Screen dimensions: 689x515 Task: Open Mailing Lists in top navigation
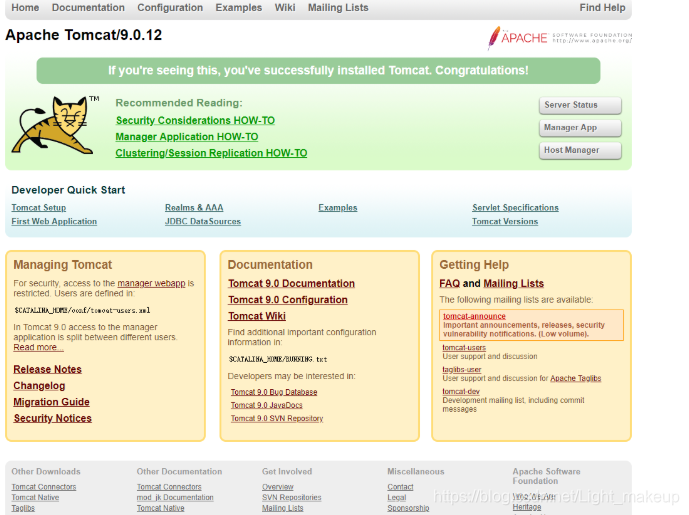338,8
